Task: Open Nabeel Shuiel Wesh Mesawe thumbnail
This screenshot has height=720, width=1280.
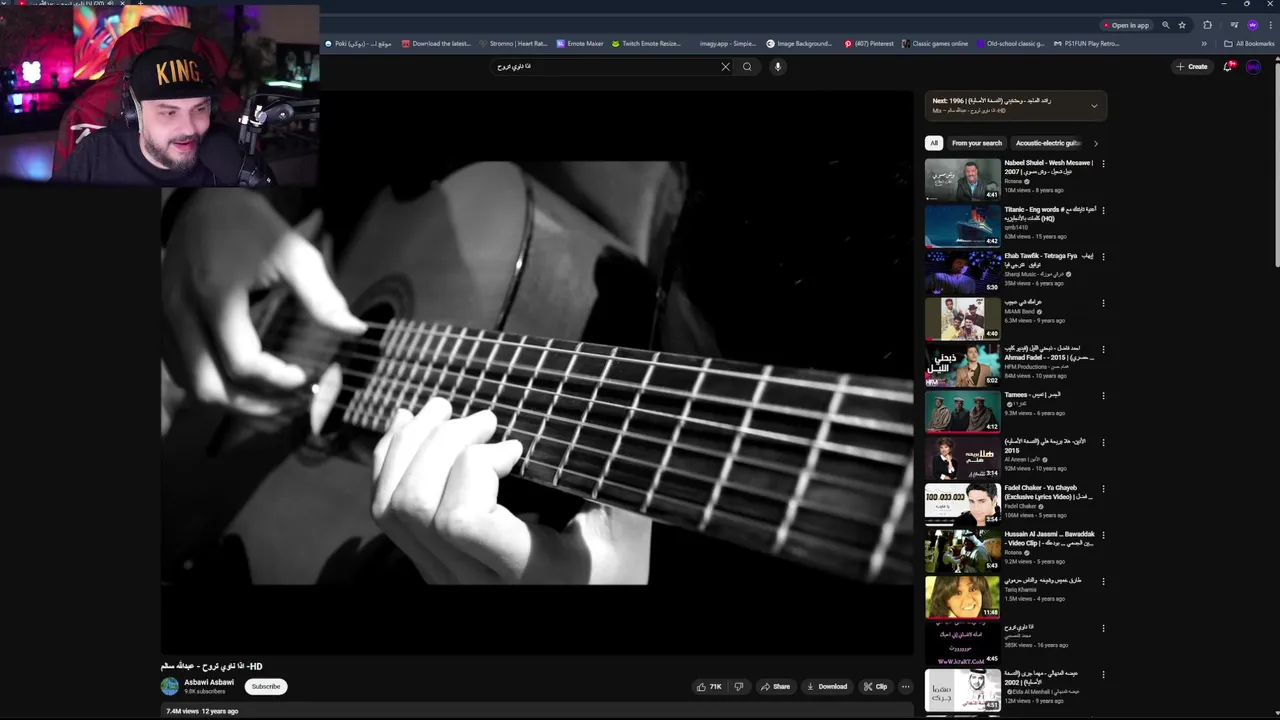Action: click(x=962, y=179)
